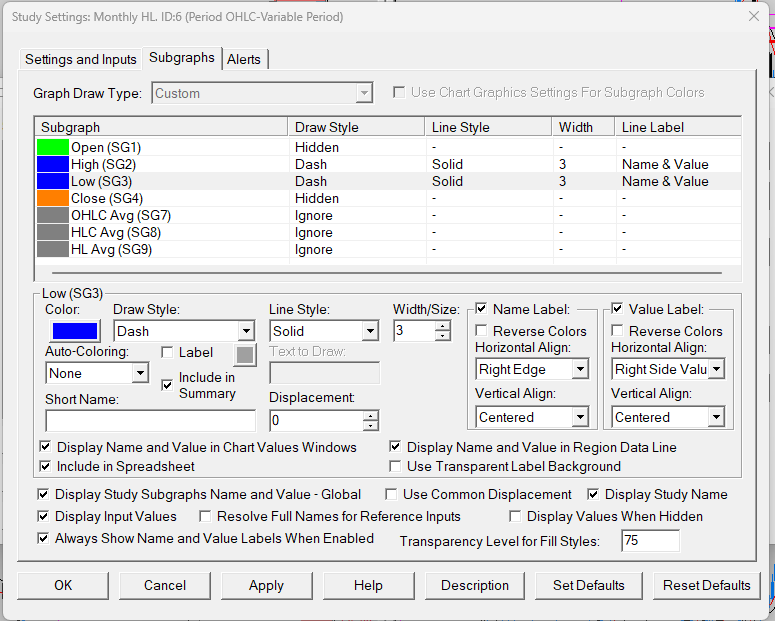The height and width of the screenshot is (621, 775).
Task: Click the Transparency Level input field
Action: [649, 541]
